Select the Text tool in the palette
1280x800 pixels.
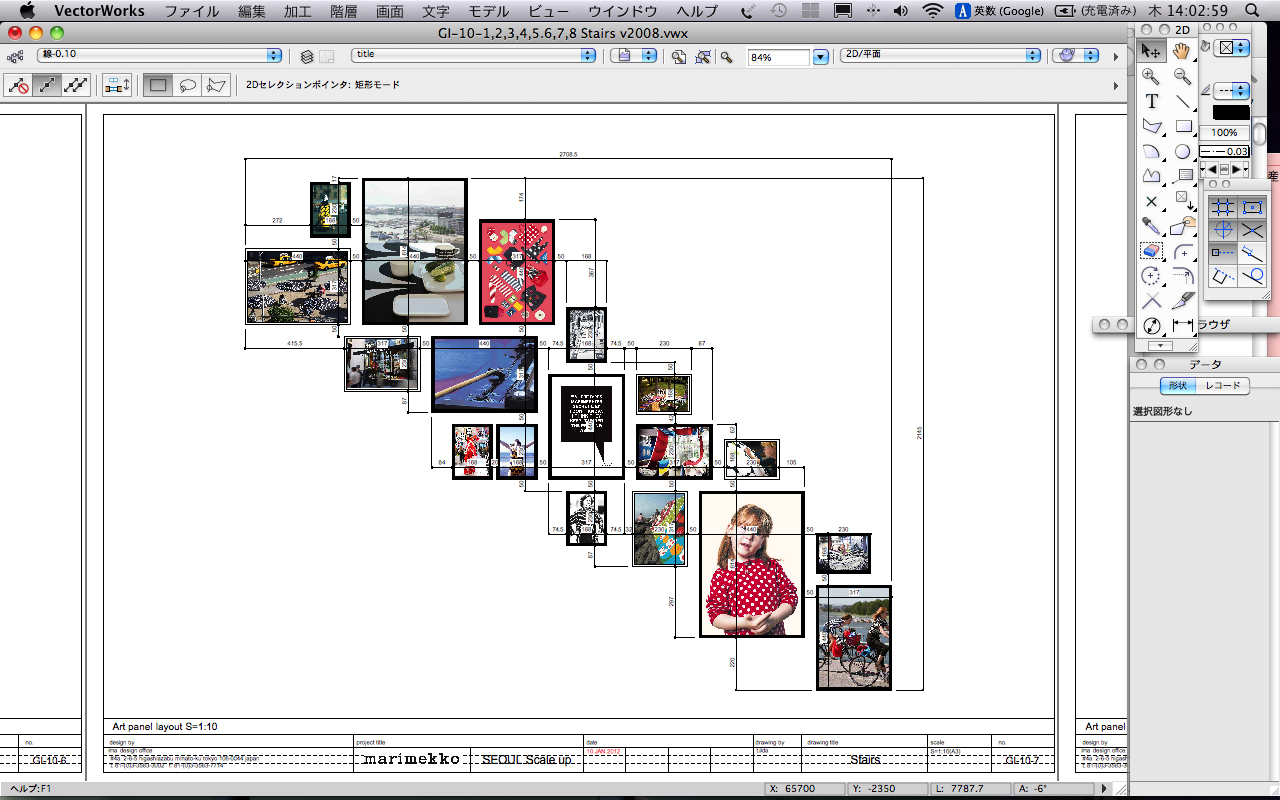[x=1151, y=101]
